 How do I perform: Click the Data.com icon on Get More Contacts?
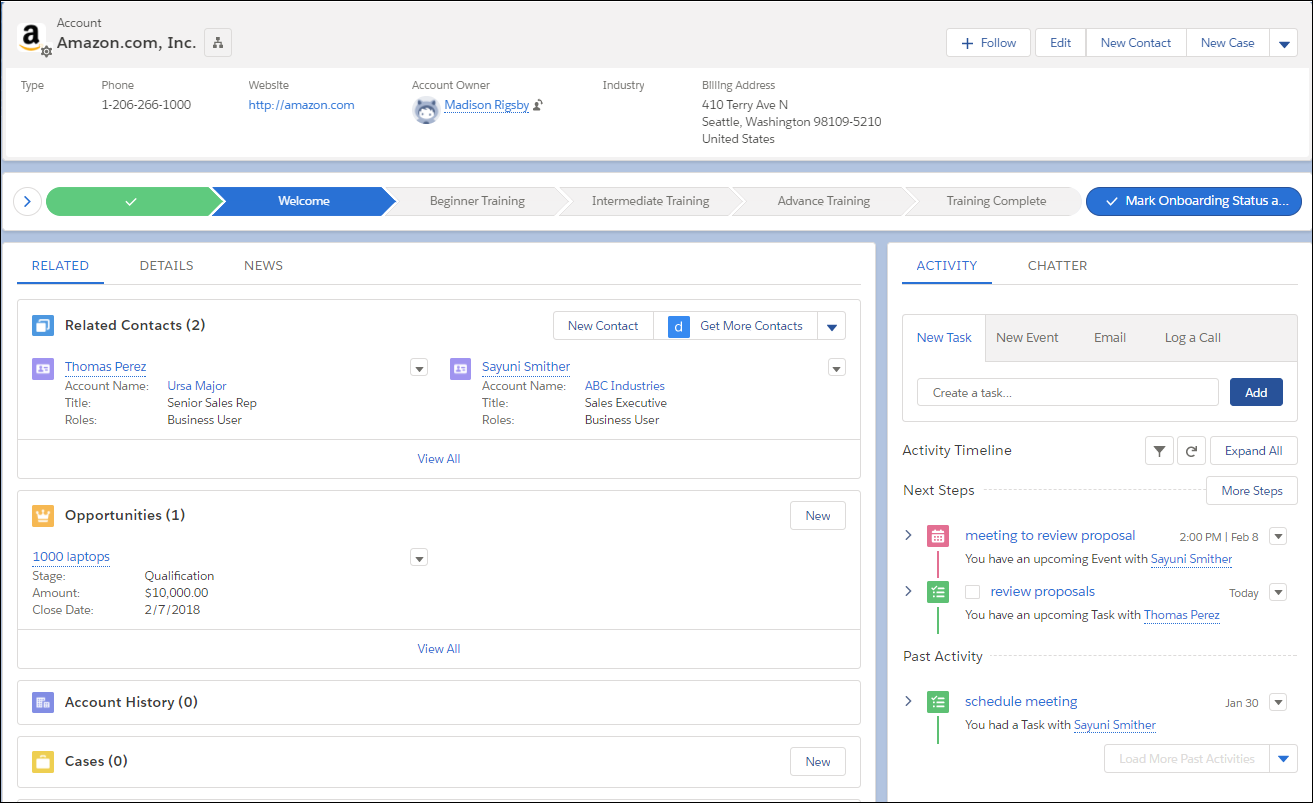[678, 326]
